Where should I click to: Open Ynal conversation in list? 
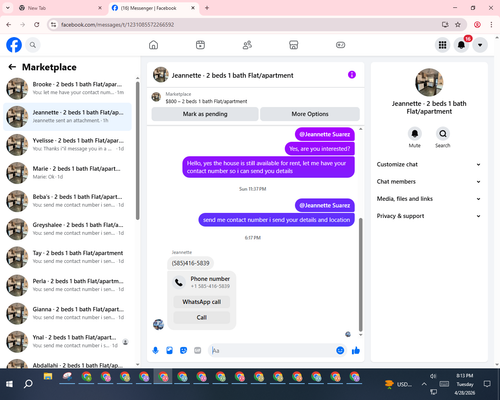click(67, 342)
